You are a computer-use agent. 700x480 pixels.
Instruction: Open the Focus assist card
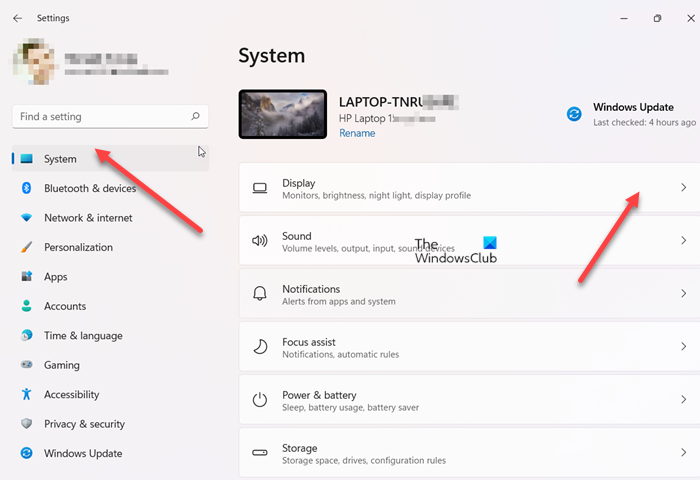pos(469,346)
